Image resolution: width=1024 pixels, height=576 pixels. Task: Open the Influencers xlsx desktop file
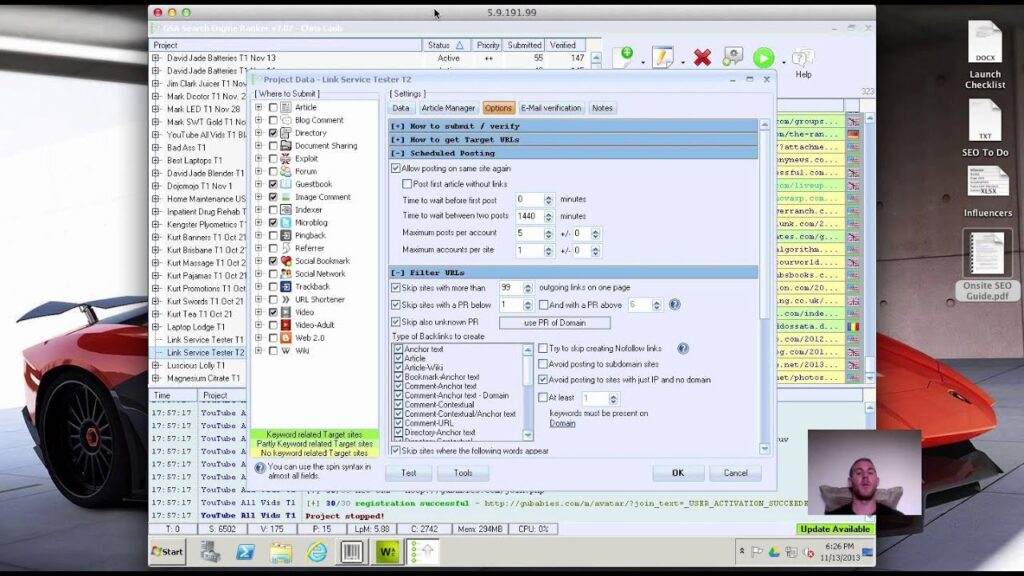pos(987,191)
